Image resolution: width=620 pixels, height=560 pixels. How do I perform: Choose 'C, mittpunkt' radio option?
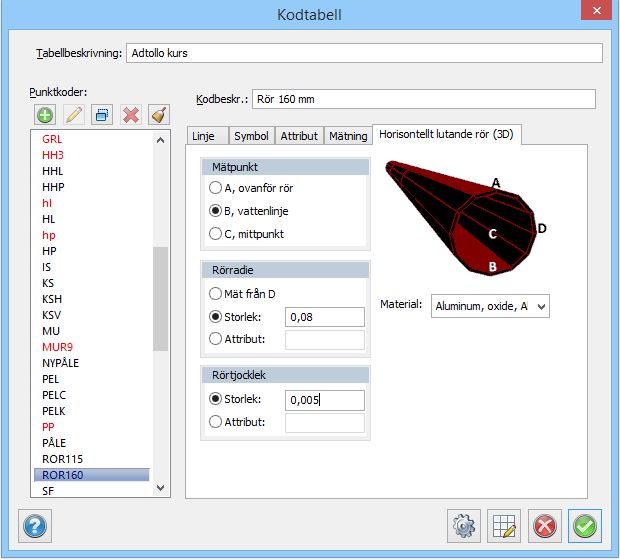coord(215,234)
